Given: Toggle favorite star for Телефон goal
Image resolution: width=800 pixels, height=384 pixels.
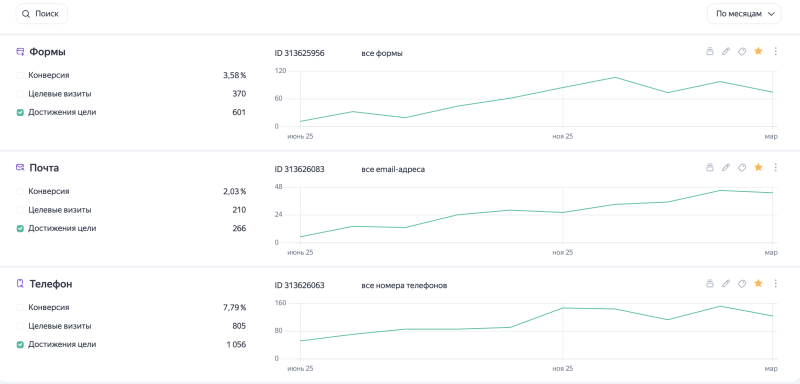Looking at the screenshot, I should [x=758, y=283].
